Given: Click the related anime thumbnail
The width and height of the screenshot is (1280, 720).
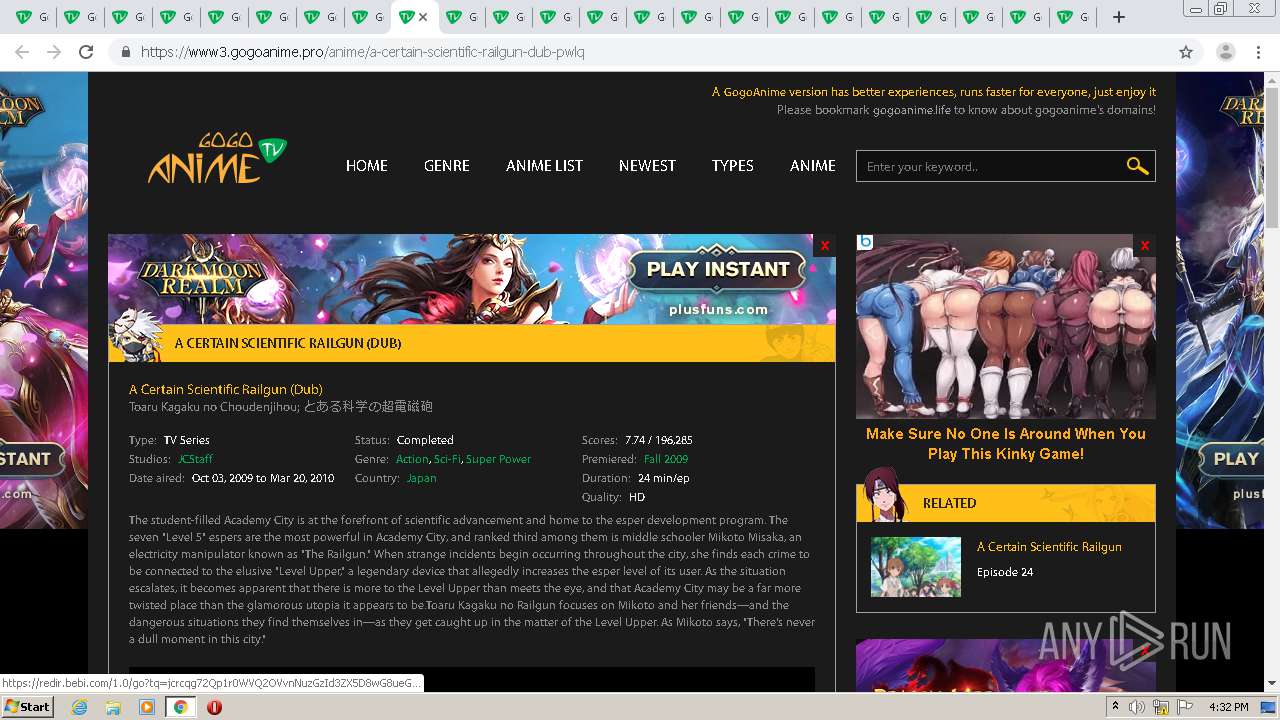Looking at the screenshot, I should point(916,567).
